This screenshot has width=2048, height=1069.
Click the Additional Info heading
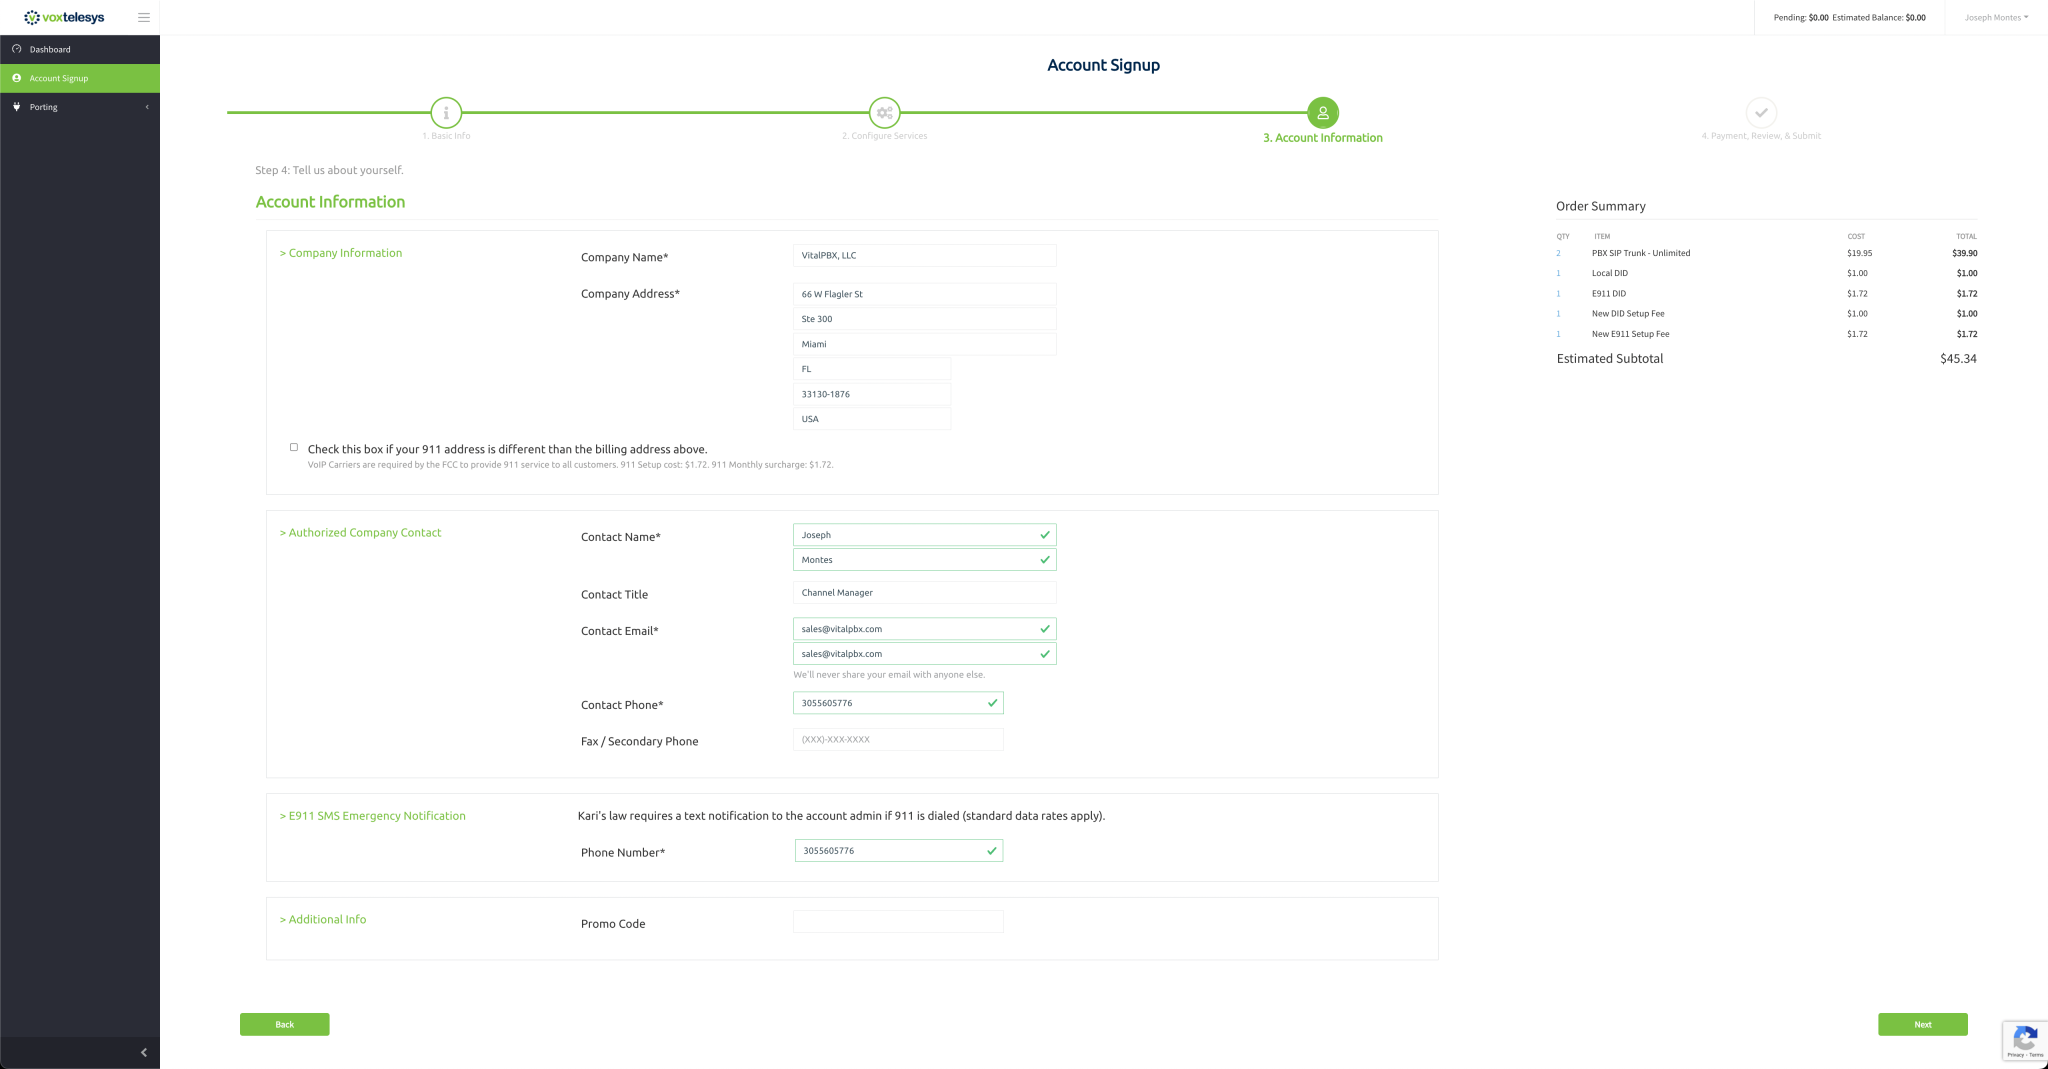[x=323, y=920]
